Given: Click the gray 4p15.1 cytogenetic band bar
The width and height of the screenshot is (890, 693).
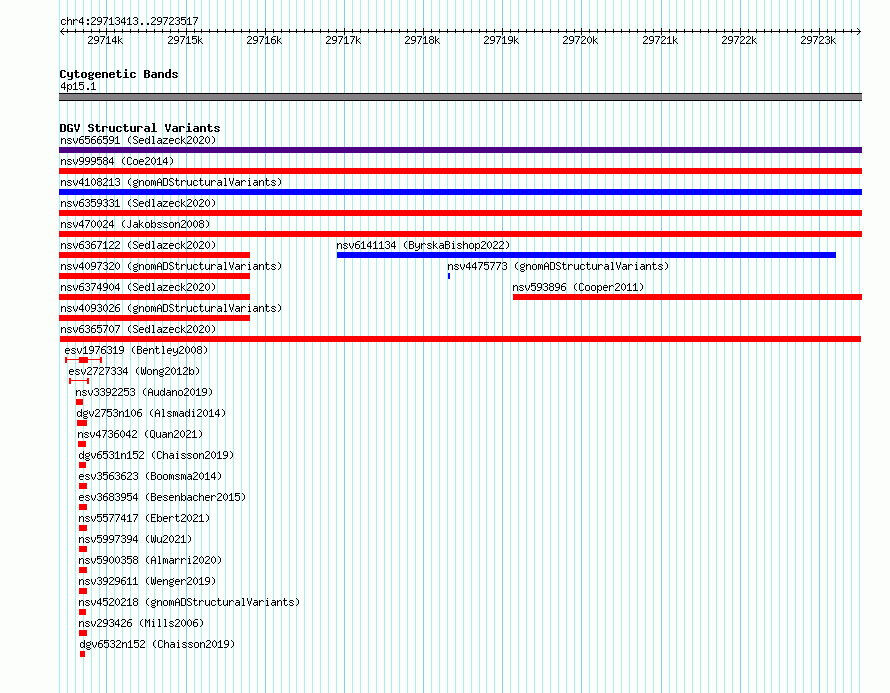Looking at the screenshot, I should 460,97.
